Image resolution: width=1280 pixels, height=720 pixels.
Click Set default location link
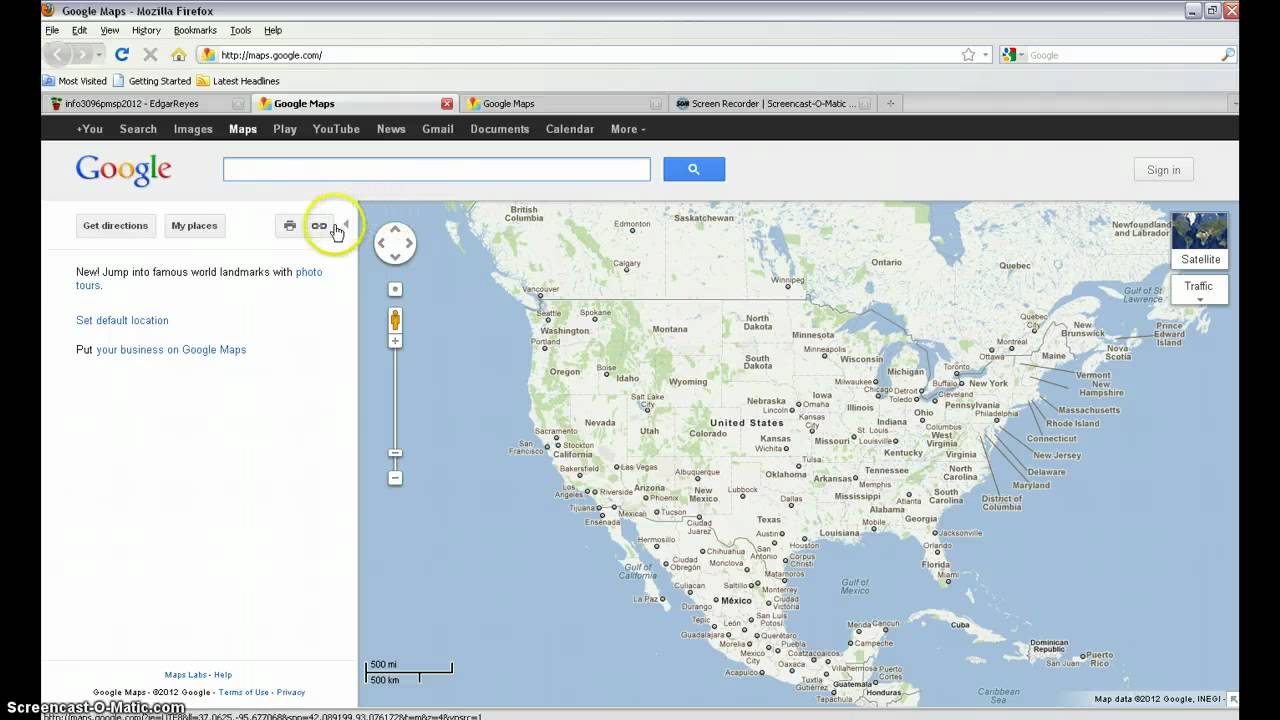(x=122, y=321)
